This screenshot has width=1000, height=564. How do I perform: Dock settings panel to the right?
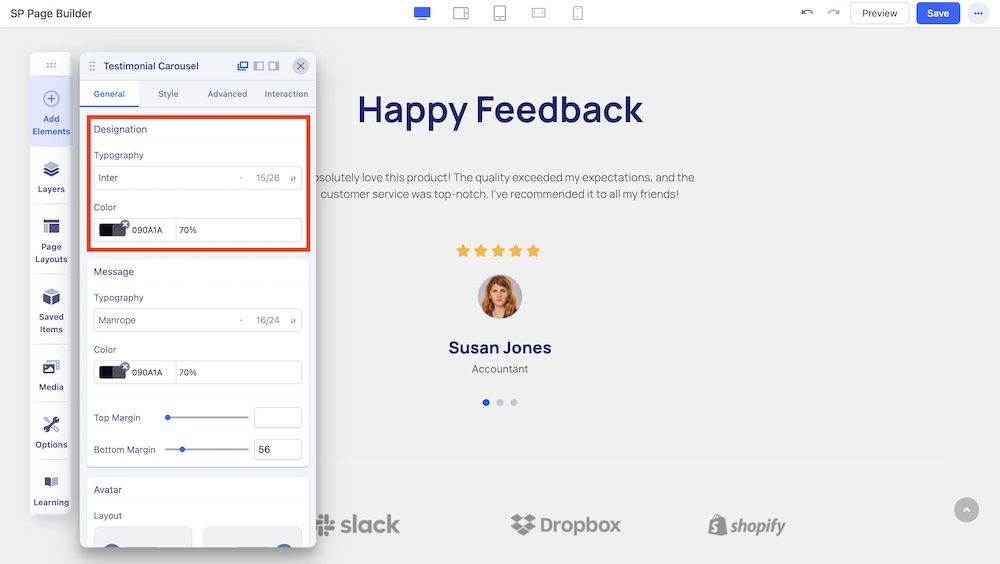coord(274,66)
